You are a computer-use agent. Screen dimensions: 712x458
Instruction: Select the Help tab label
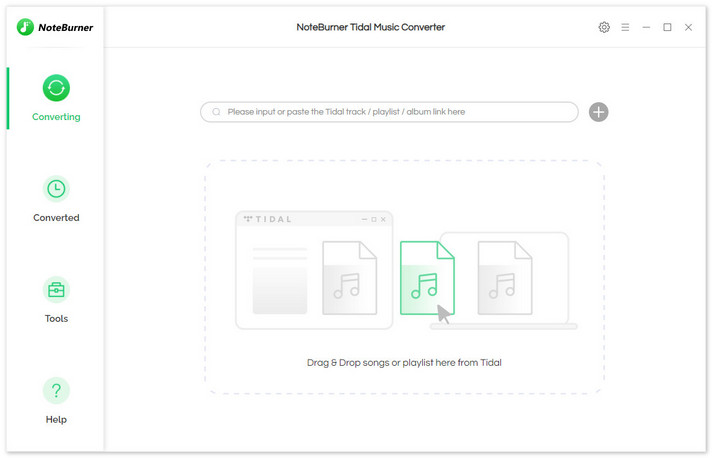pos(56,419)
